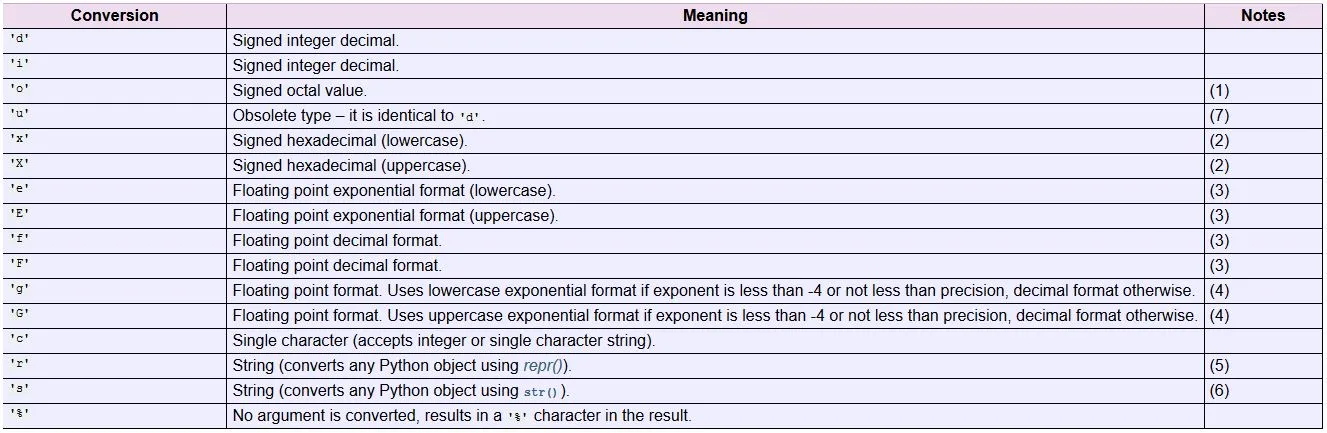Click note (3) in the 'F' row
The image size is (1327, 433).
click(1219, 266)
